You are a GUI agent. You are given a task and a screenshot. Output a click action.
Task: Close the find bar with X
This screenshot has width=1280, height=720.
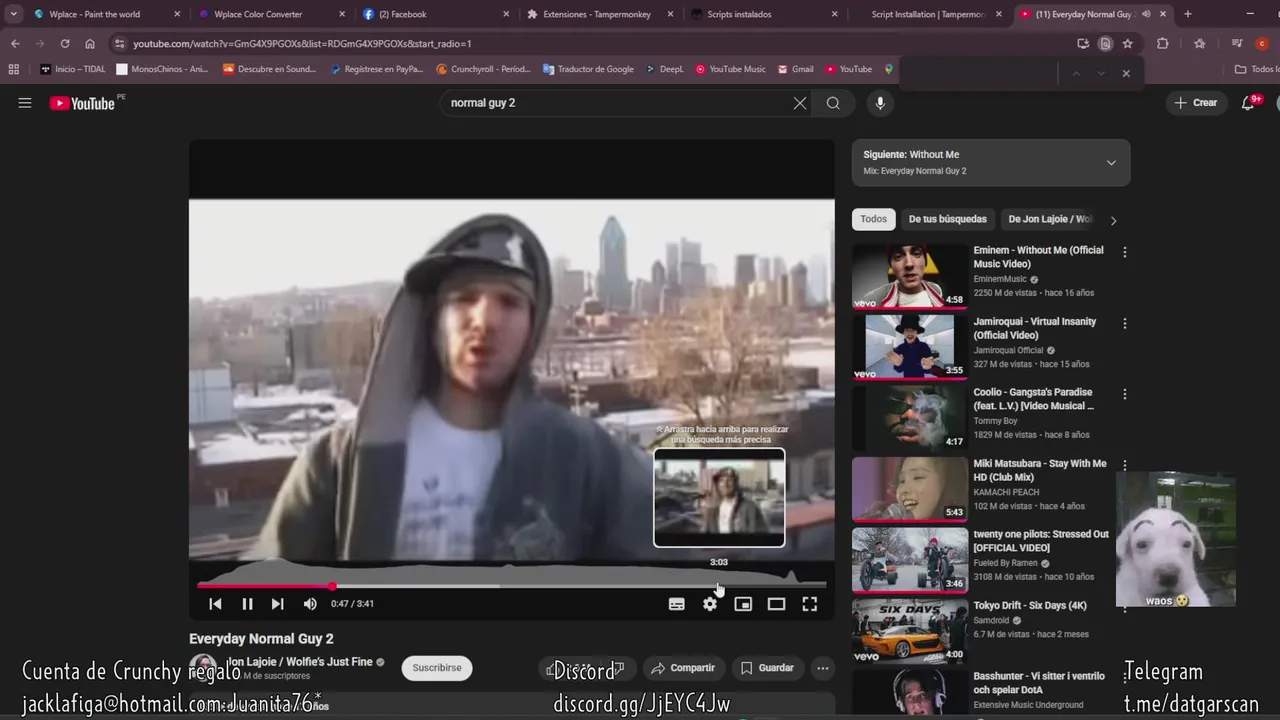(1126, 73)
